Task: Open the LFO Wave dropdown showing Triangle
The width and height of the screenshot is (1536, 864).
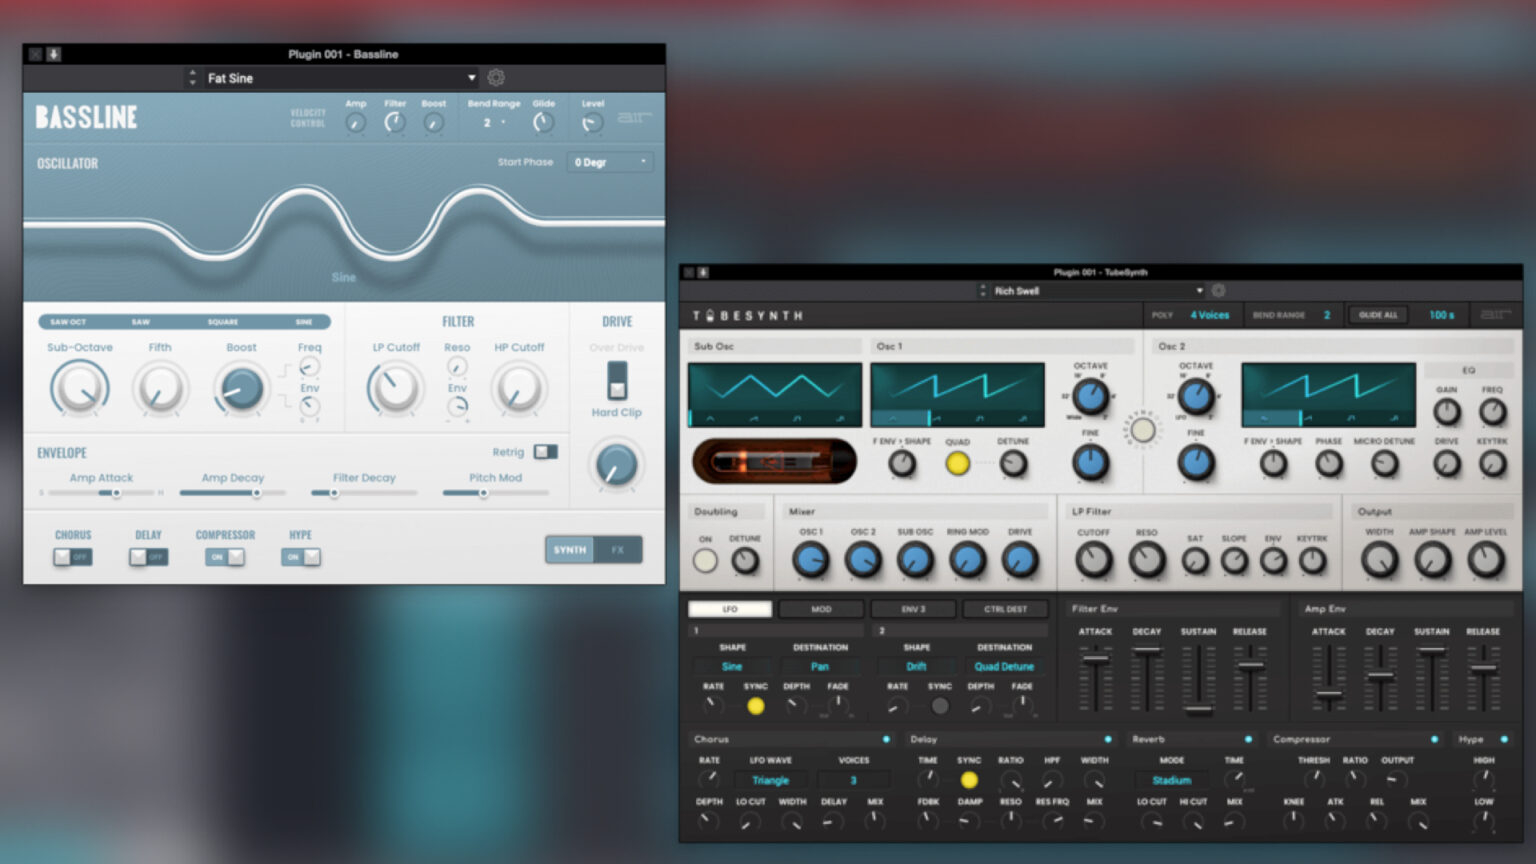Action: click(770, 780)
